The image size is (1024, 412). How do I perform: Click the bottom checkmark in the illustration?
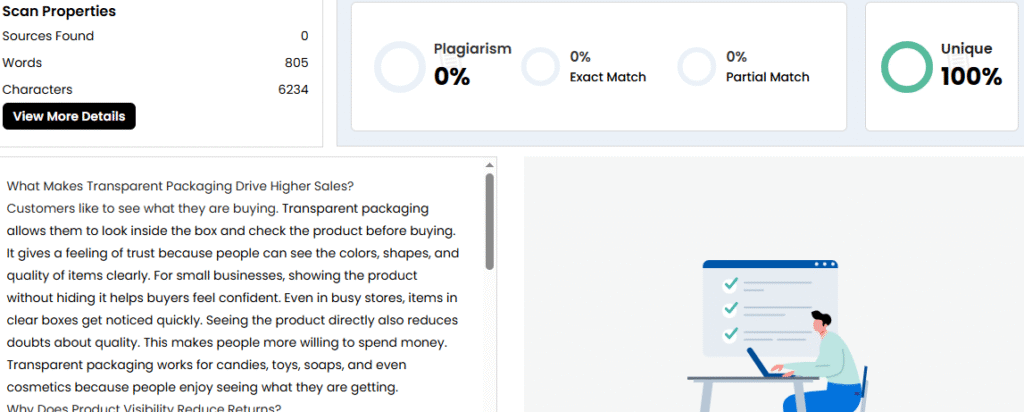(731, 333)
